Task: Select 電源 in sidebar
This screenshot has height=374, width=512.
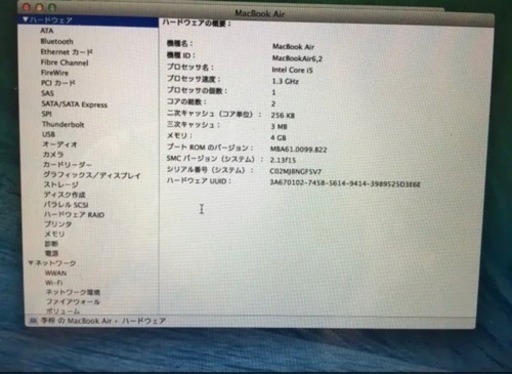Action: [x=52, y=253]
